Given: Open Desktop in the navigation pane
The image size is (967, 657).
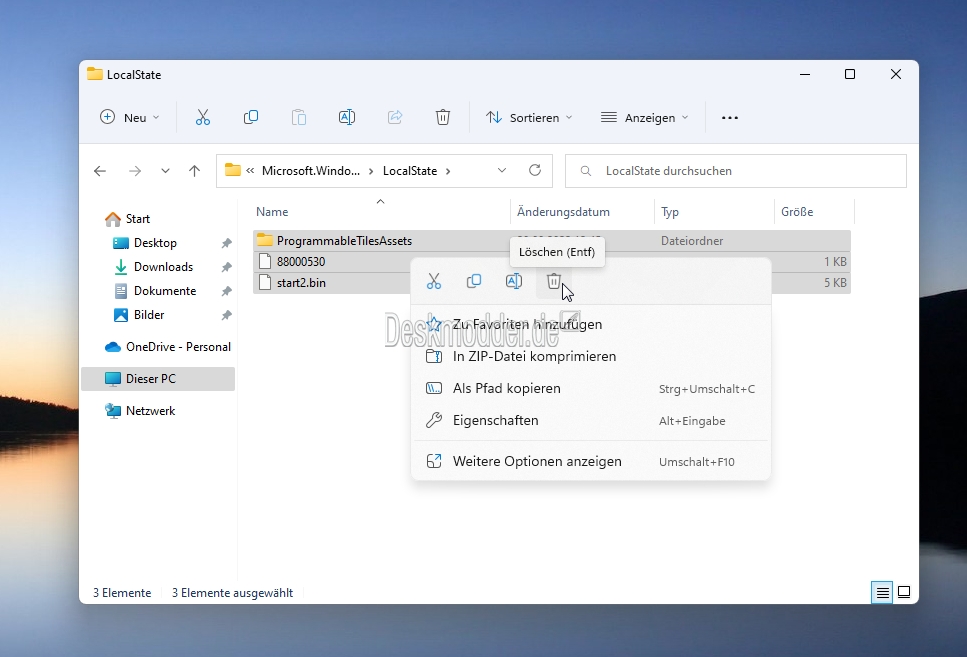Looking at the screenshot, I should (155, 243).
